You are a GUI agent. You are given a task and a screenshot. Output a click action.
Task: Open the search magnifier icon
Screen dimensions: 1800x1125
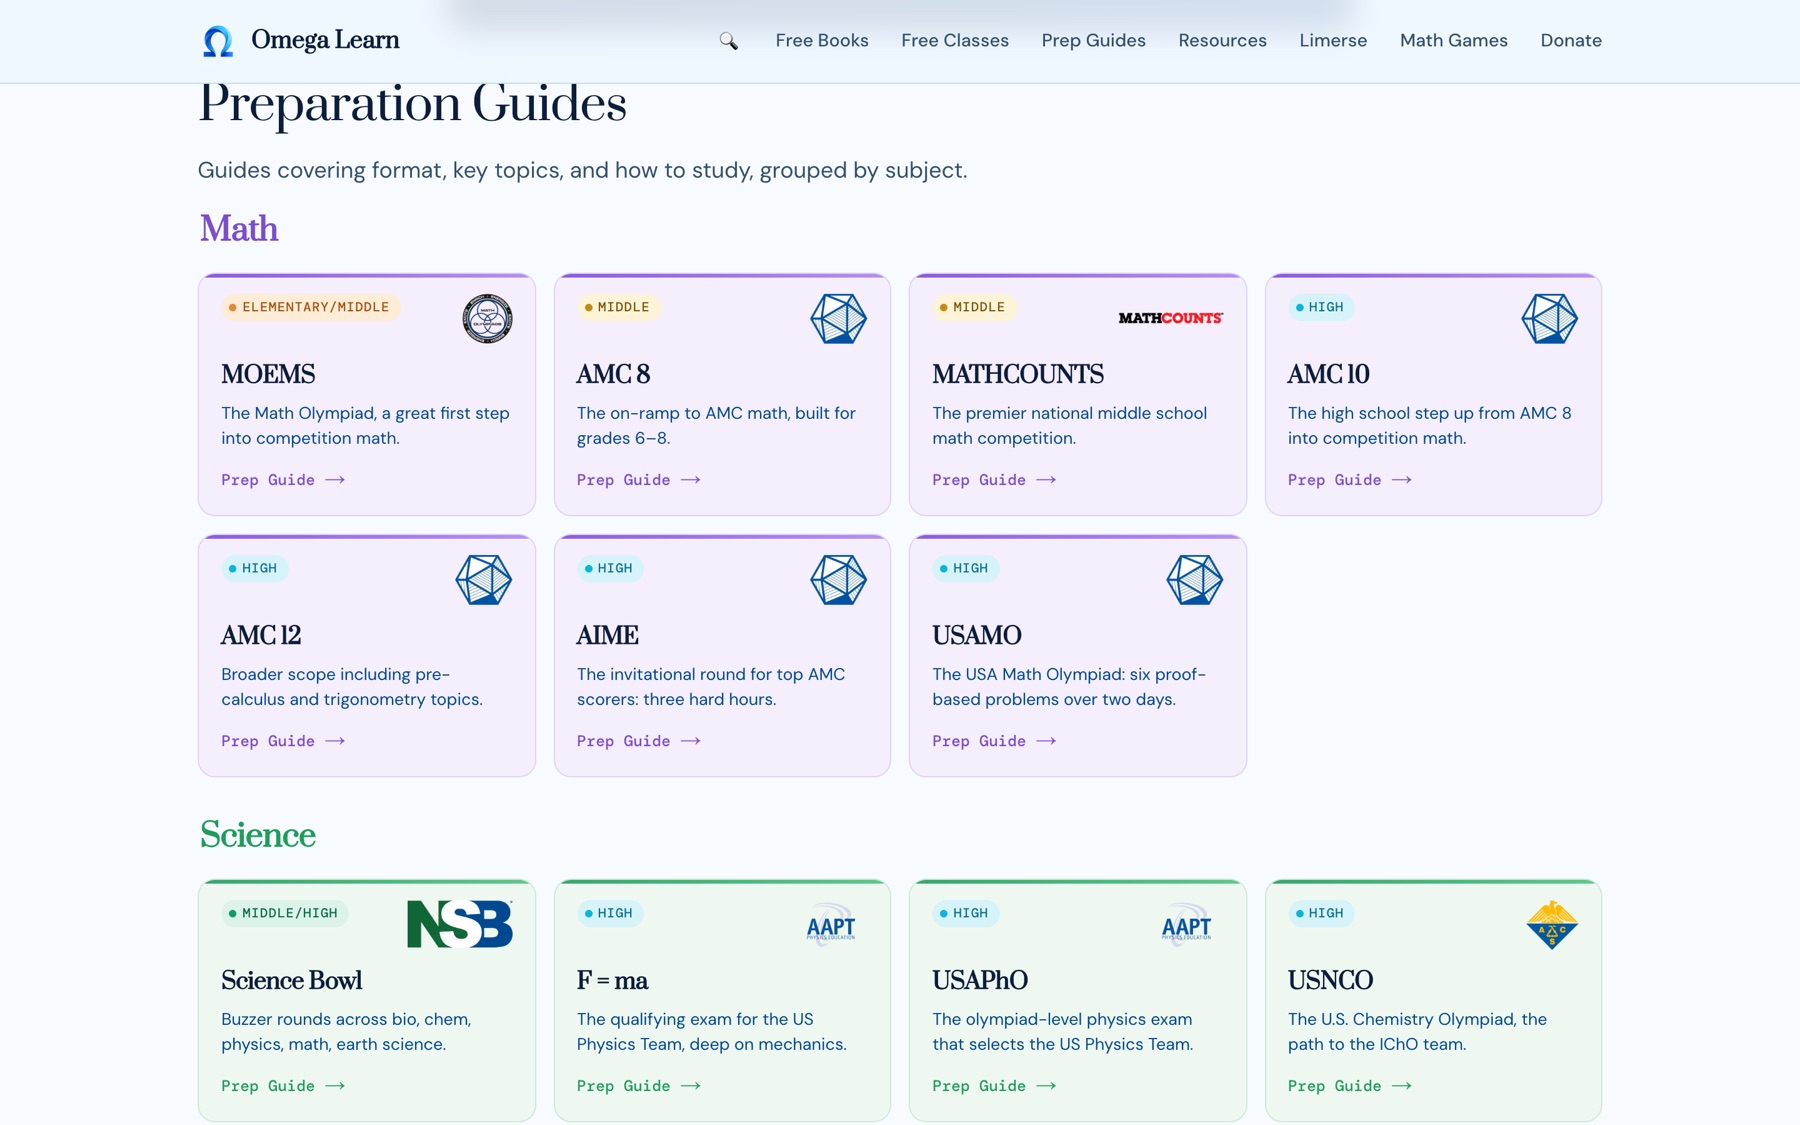click(729, 41)
